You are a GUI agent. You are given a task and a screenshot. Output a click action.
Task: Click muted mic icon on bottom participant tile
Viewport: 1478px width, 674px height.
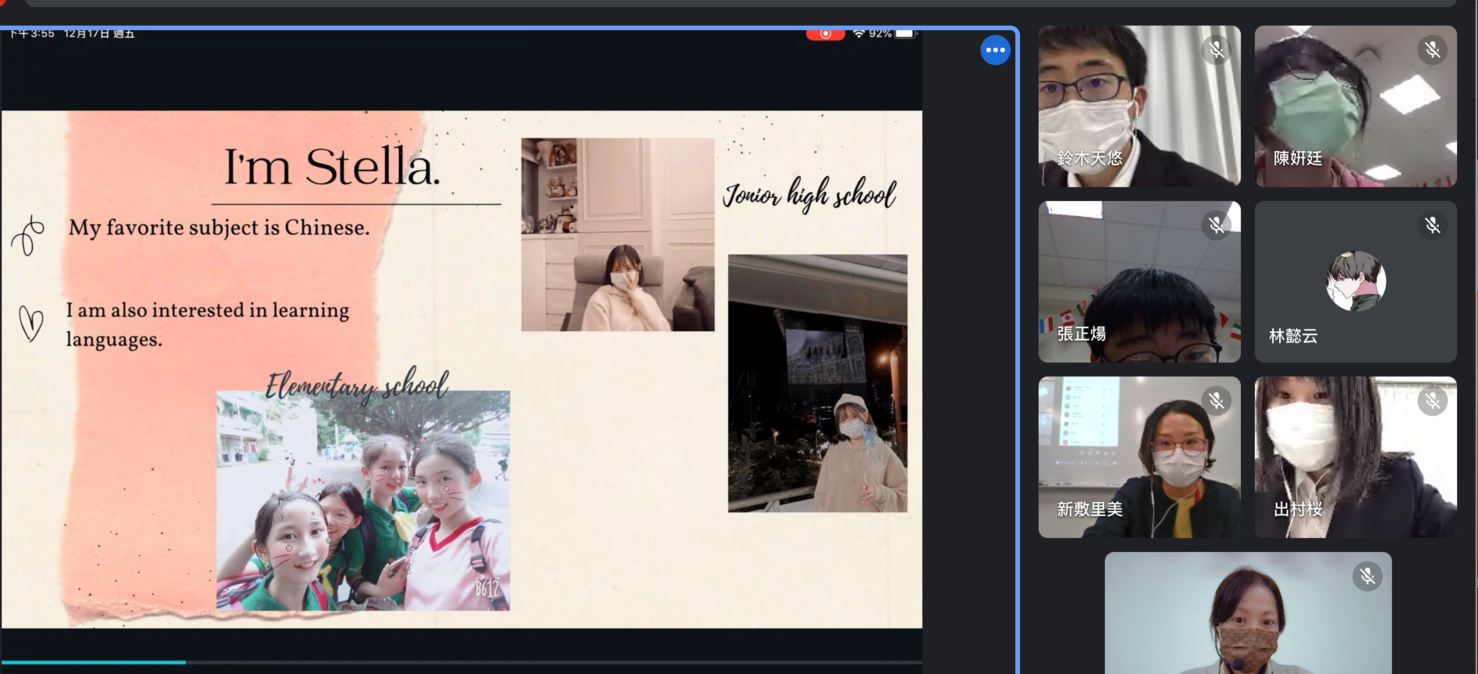click(1367, 577)
